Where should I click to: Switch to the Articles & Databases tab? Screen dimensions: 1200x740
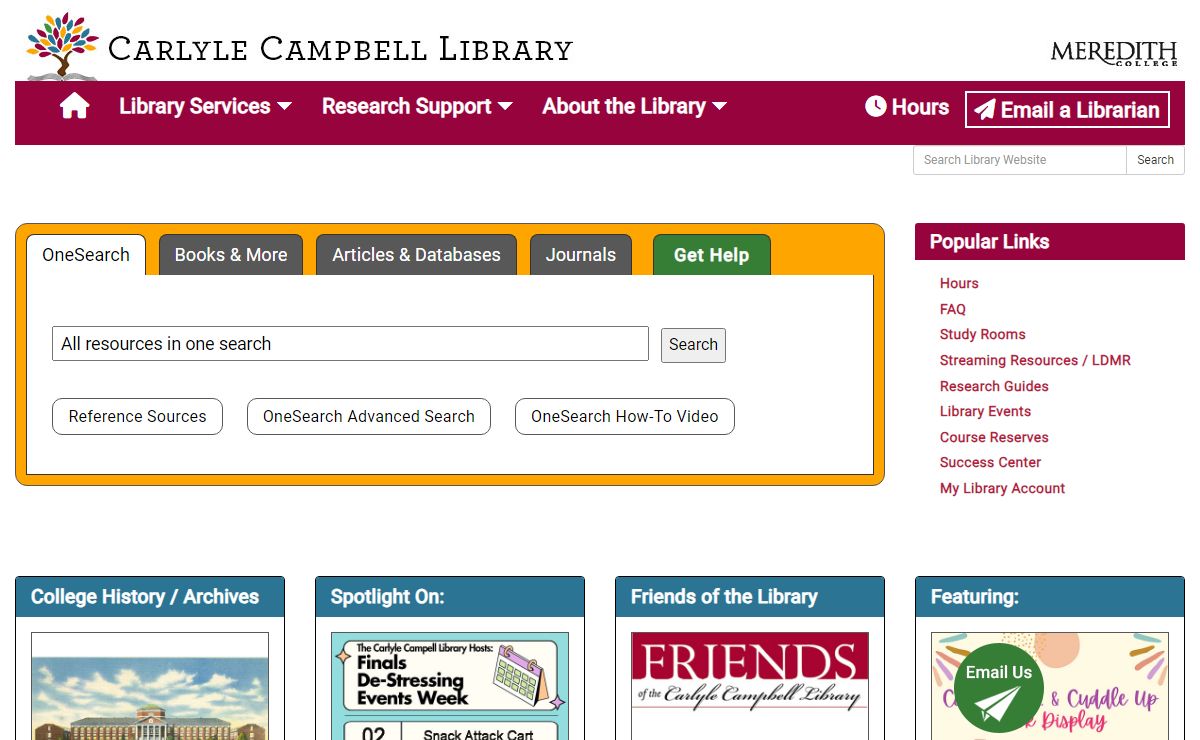(416, 255)
